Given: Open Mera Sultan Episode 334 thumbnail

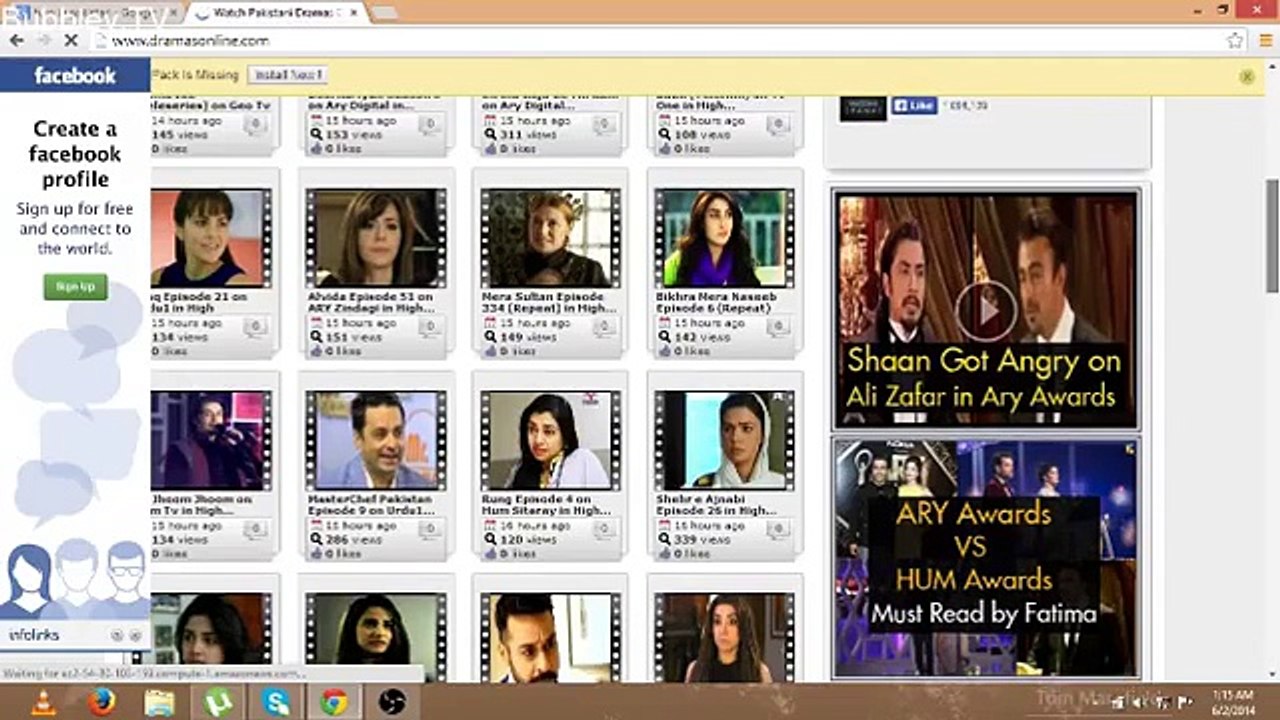Looking at the screenshot, I should (x=550, y=238).
